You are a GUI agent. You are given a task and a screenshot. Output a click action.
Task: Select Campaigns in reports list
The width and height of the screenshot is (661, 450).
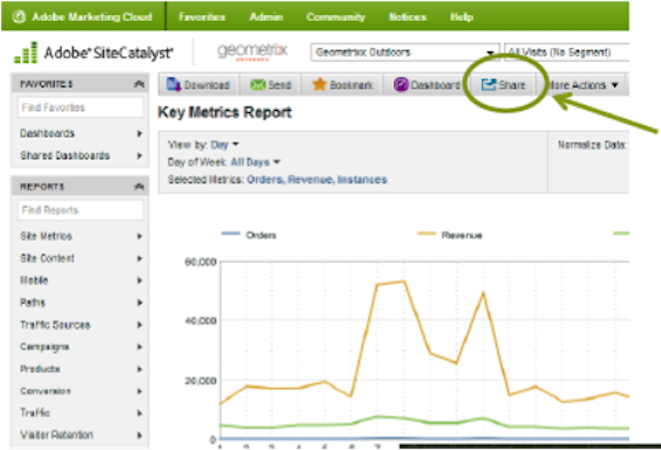[45, 347]
